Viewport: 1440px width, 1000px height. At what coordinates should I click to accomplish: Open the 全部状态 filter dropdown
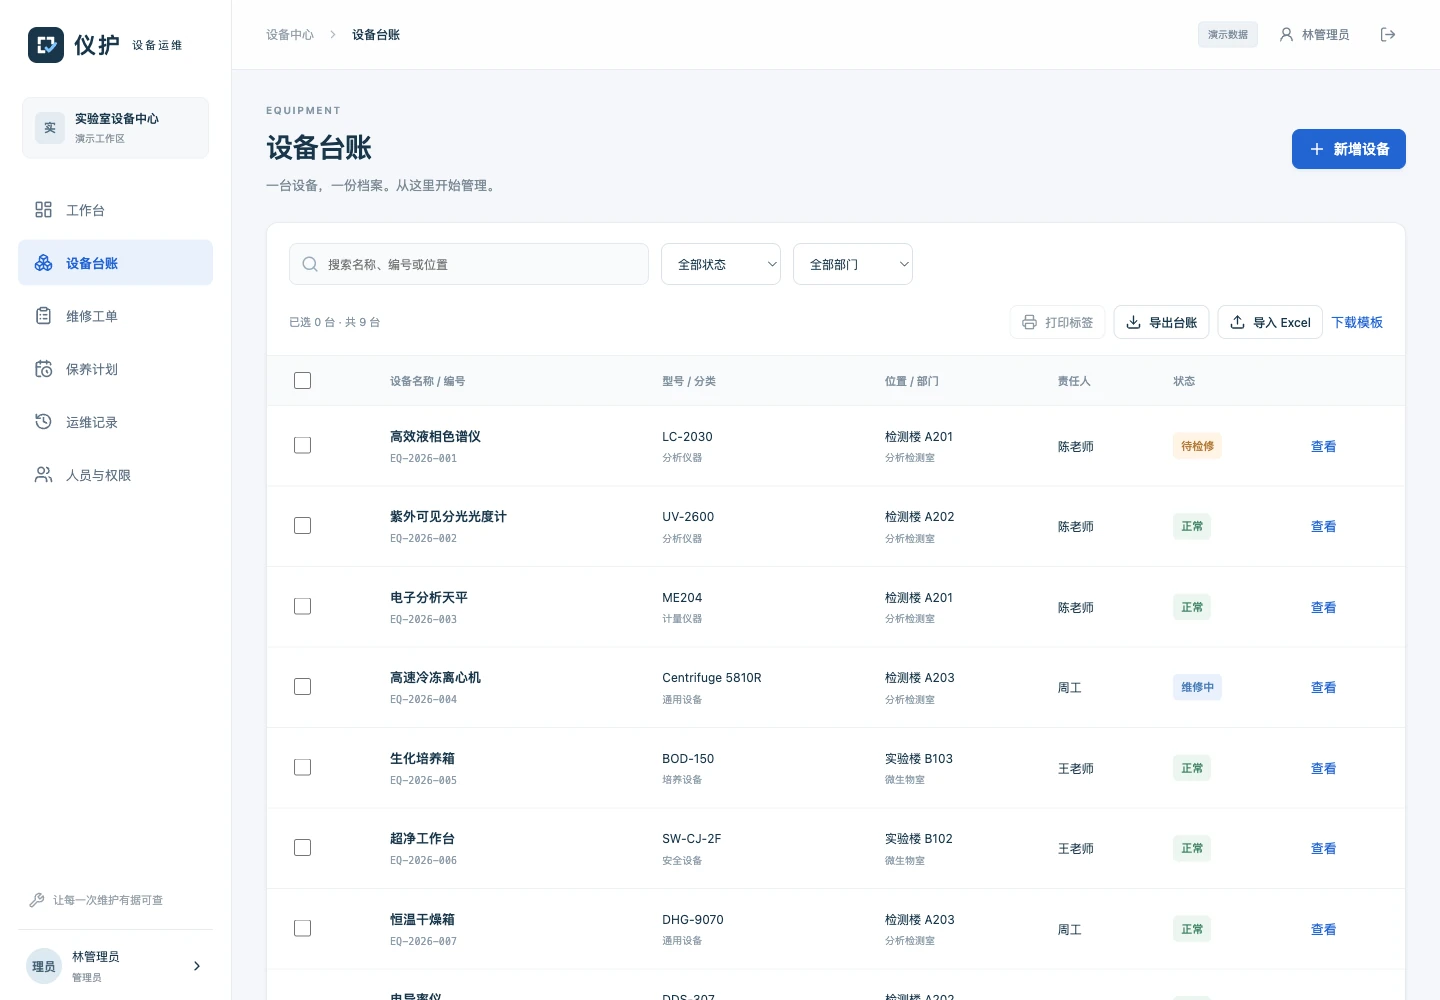tap(721, 264)
